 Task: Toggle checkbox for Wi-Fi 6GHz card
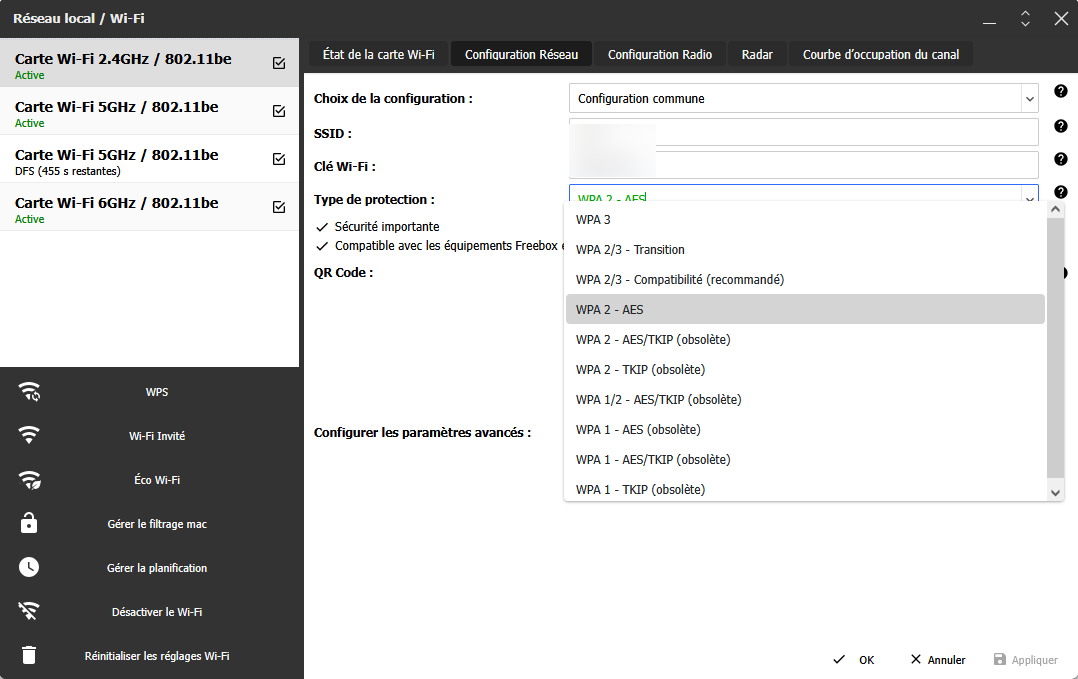[x=279, y=207]
